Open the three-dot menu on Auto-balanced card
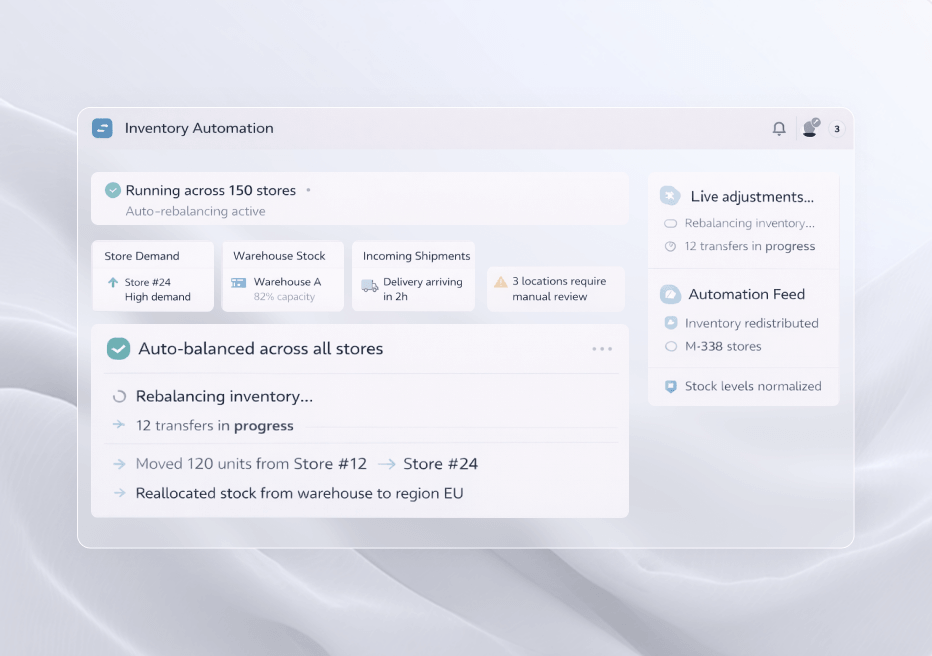The image size is (932, 656). 602,349
